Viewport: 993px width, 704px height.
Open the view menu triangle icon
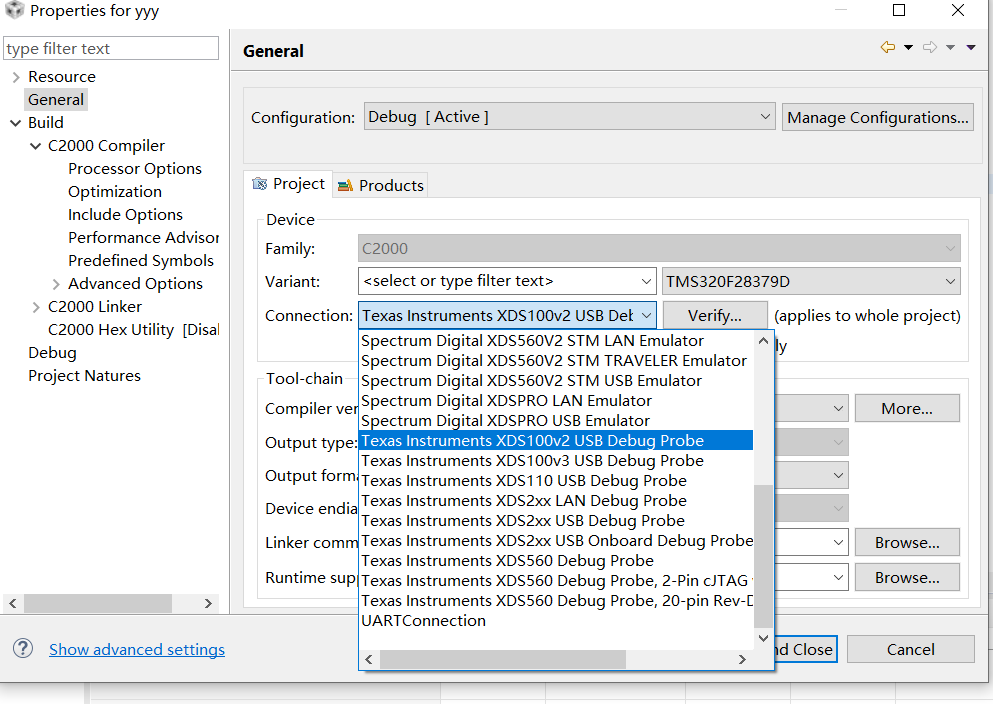pyautogui.click(x=971, y=48)
